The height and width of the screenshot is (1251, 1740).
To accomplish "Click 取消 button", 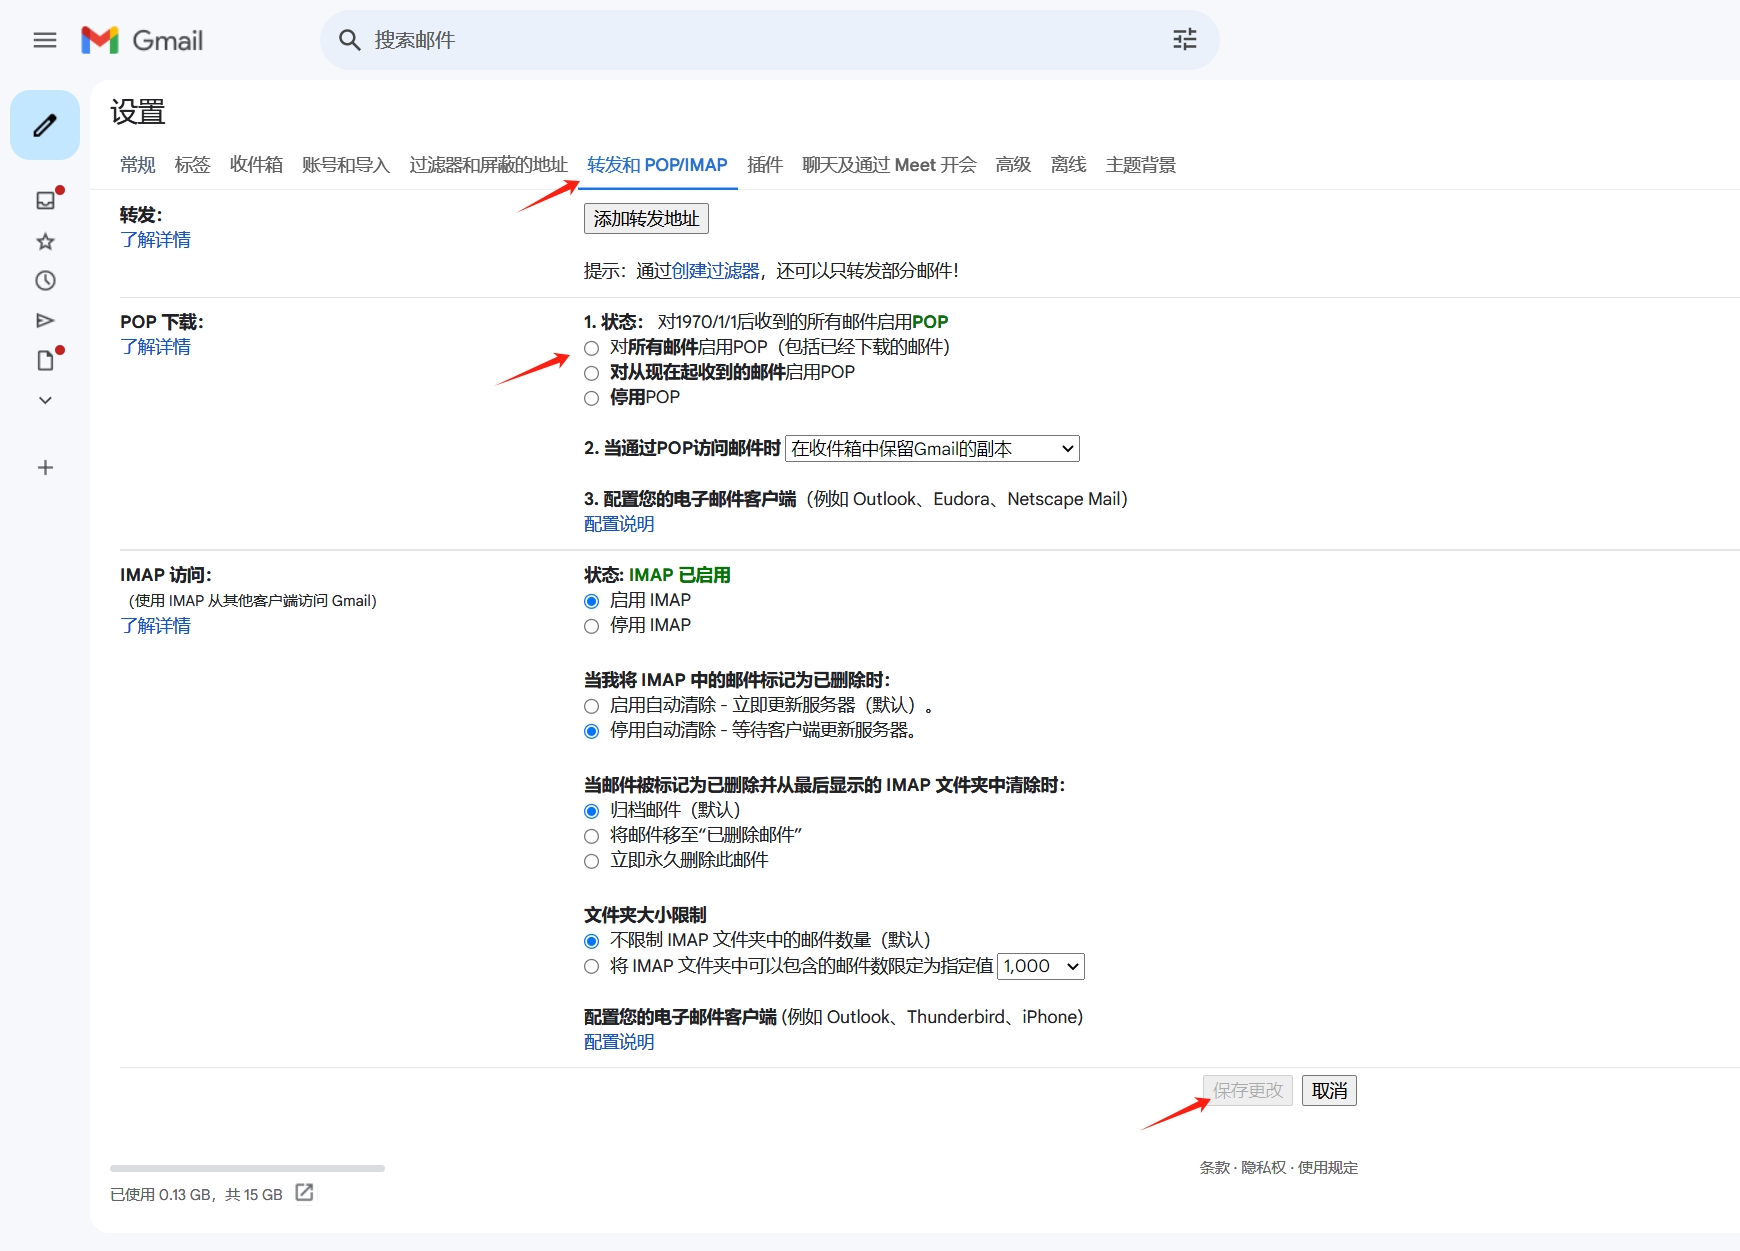I will 1329,1091.
